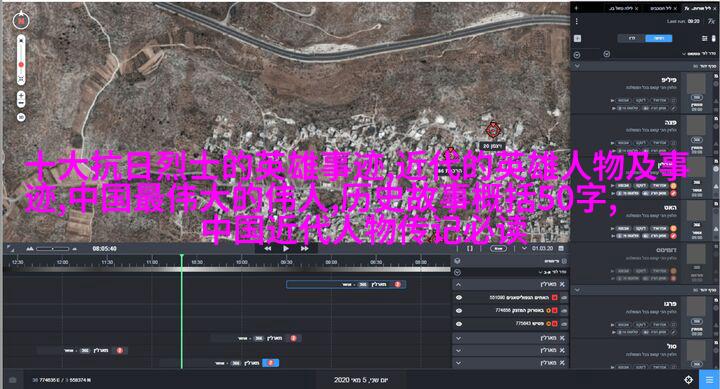Click edit pencil icon on first person card

[x=674, y=108]
